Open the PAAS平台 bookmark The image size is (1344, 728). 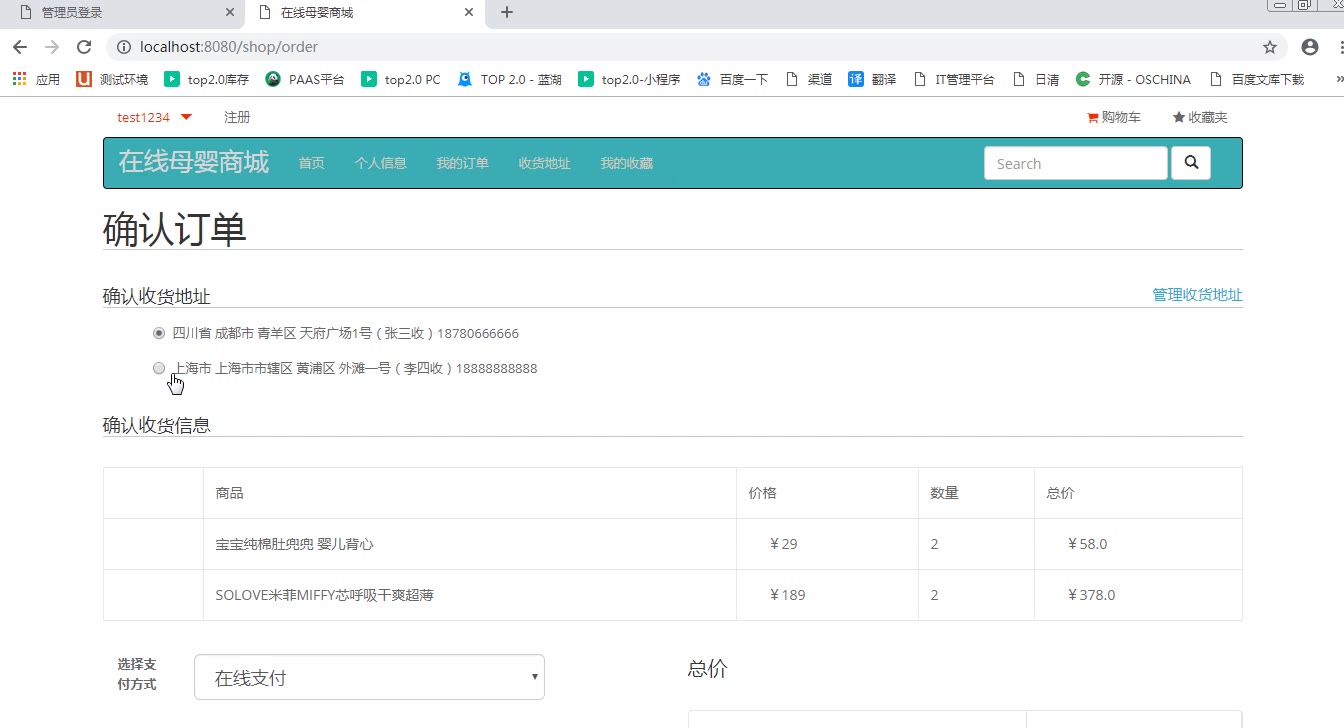(305, 79)
